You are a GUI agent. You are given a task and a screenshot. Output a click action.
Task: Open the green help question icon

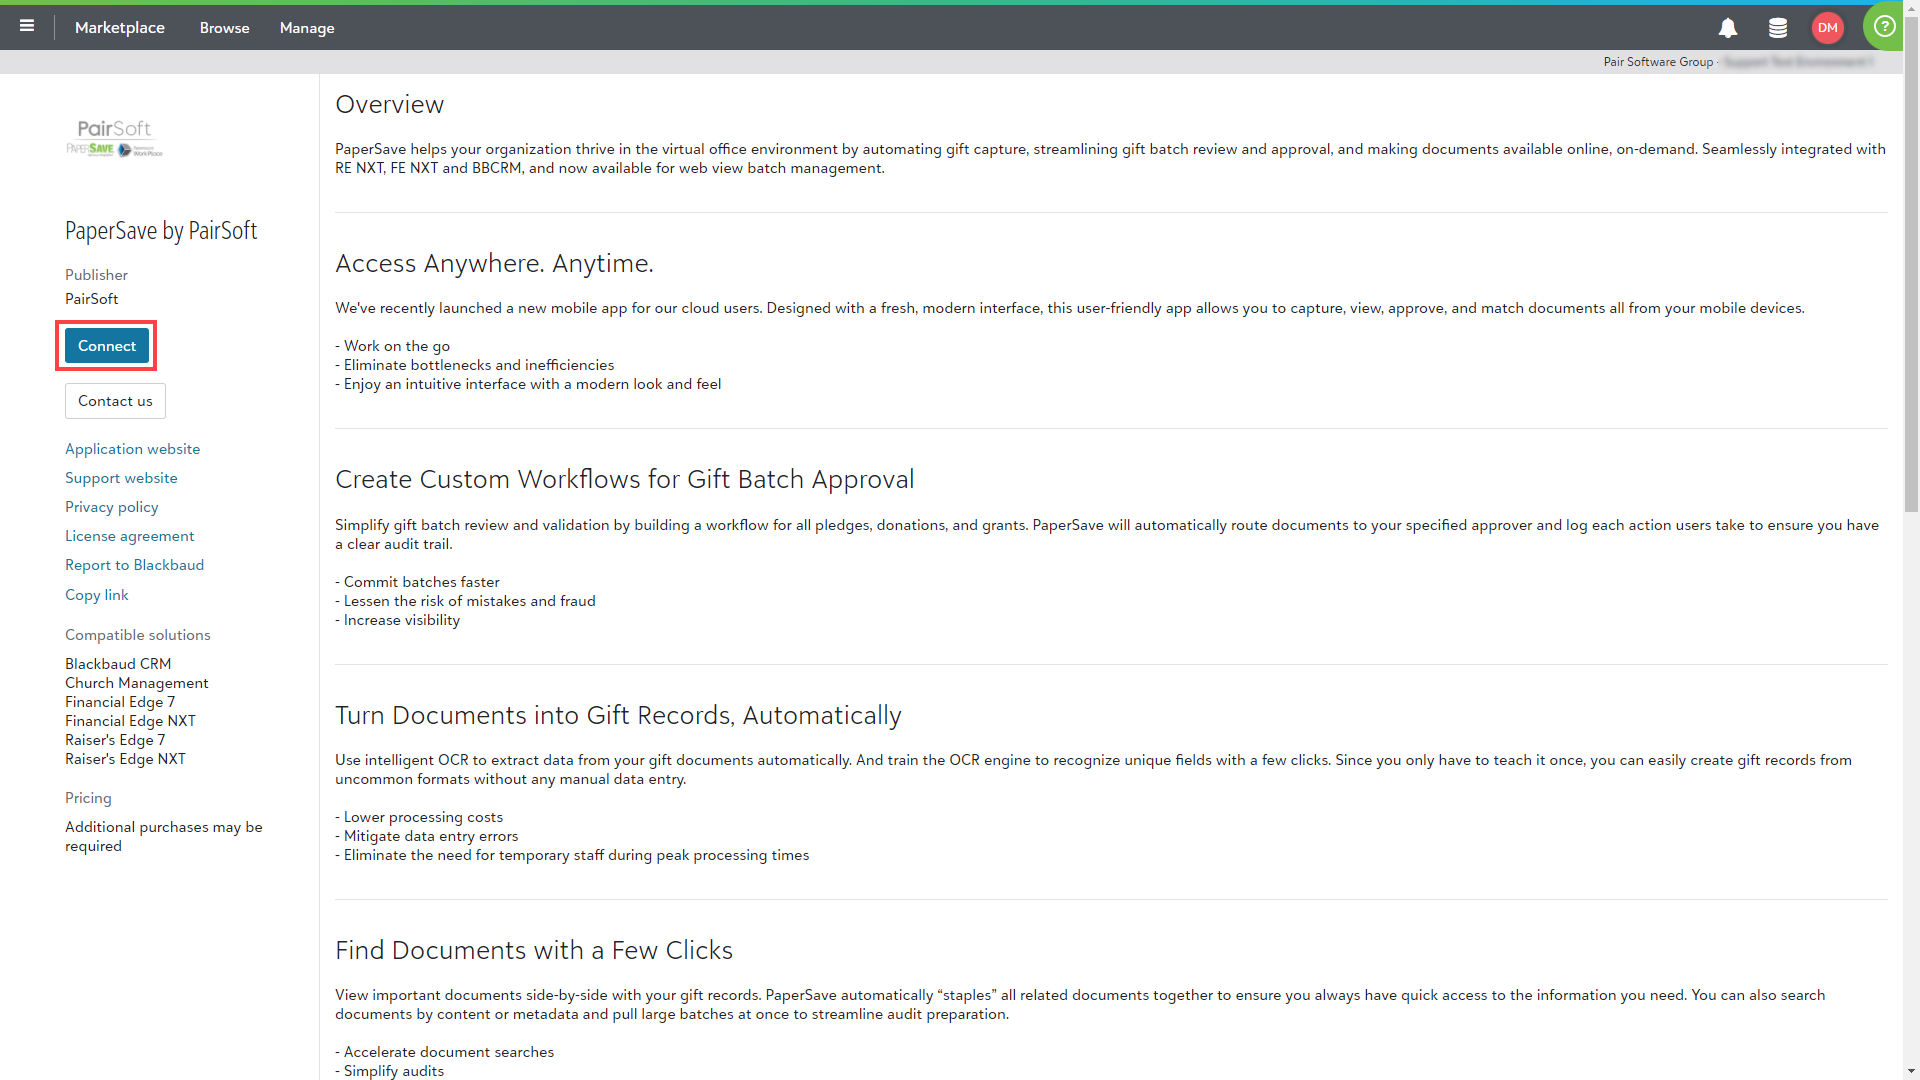pyautogui.click(x=1884, y=27)
